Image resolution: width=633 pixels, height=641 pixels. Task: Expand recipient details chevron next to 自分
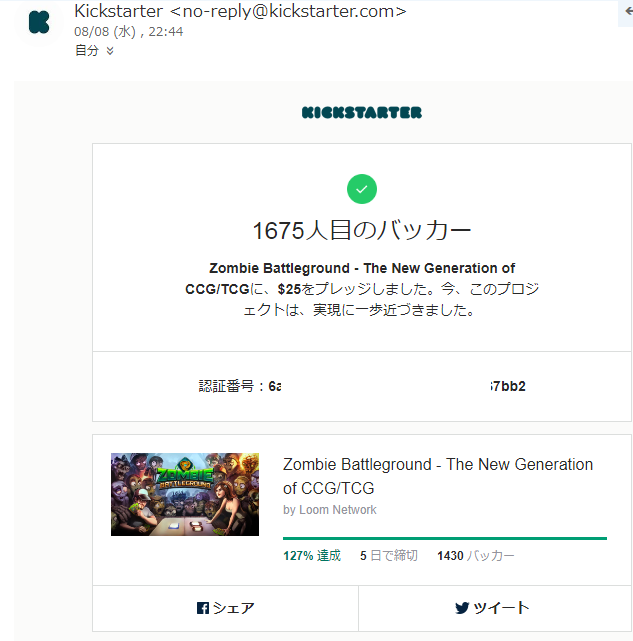[110, 51]
